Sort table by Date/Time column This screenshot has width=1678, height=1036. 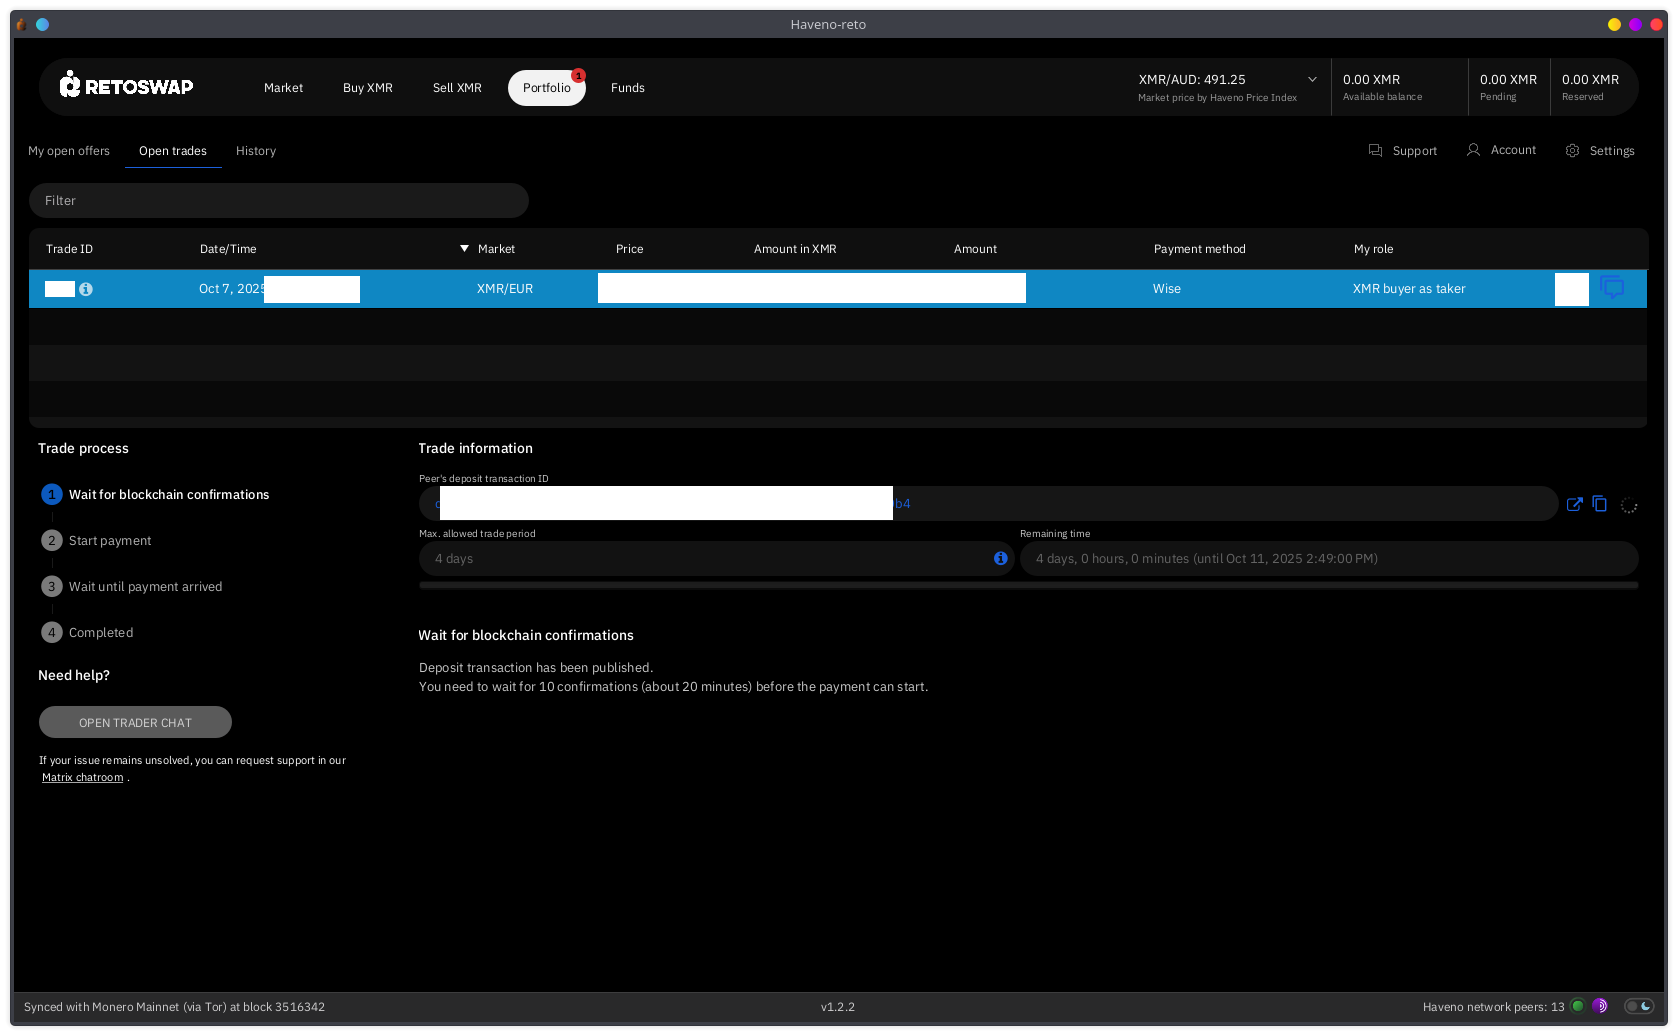coord(228,249)
